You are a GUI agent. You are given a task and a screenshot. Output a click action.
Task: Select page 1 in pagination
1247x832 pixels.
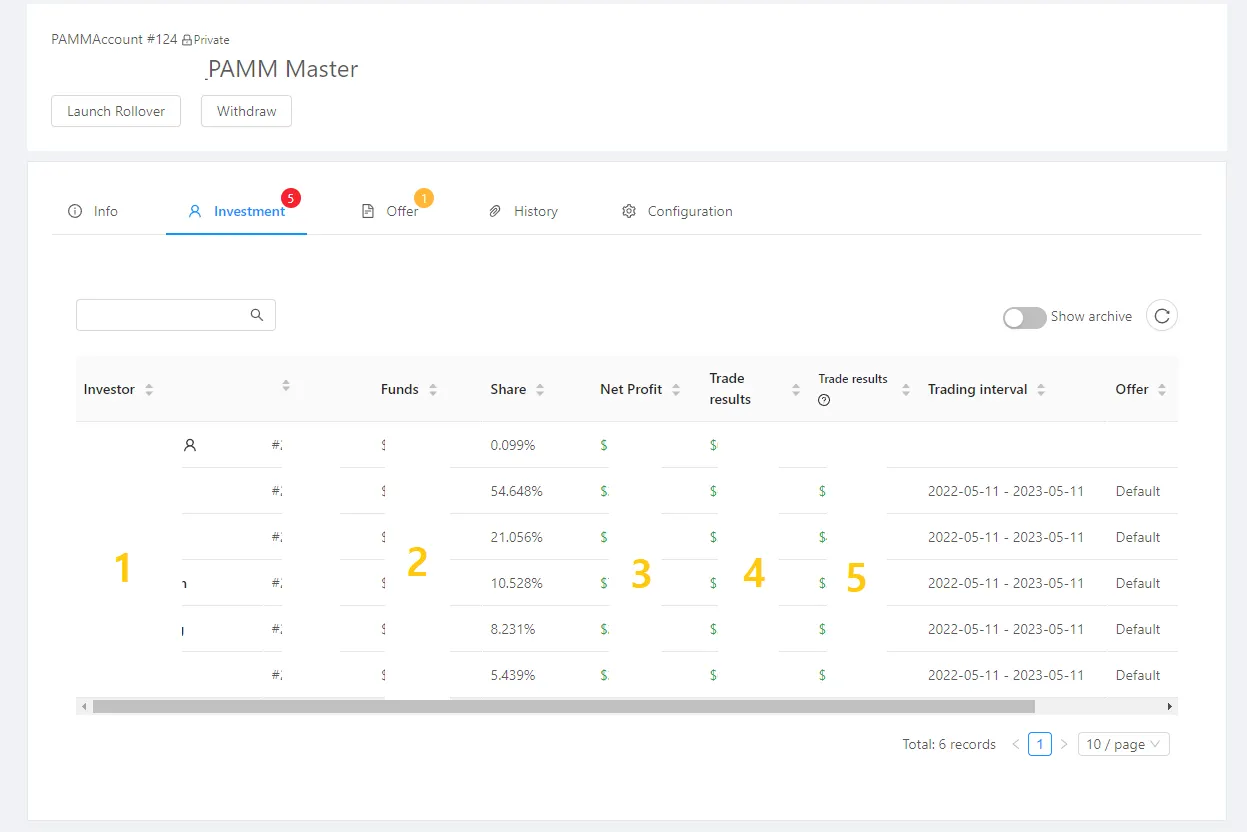(1040, 744)
